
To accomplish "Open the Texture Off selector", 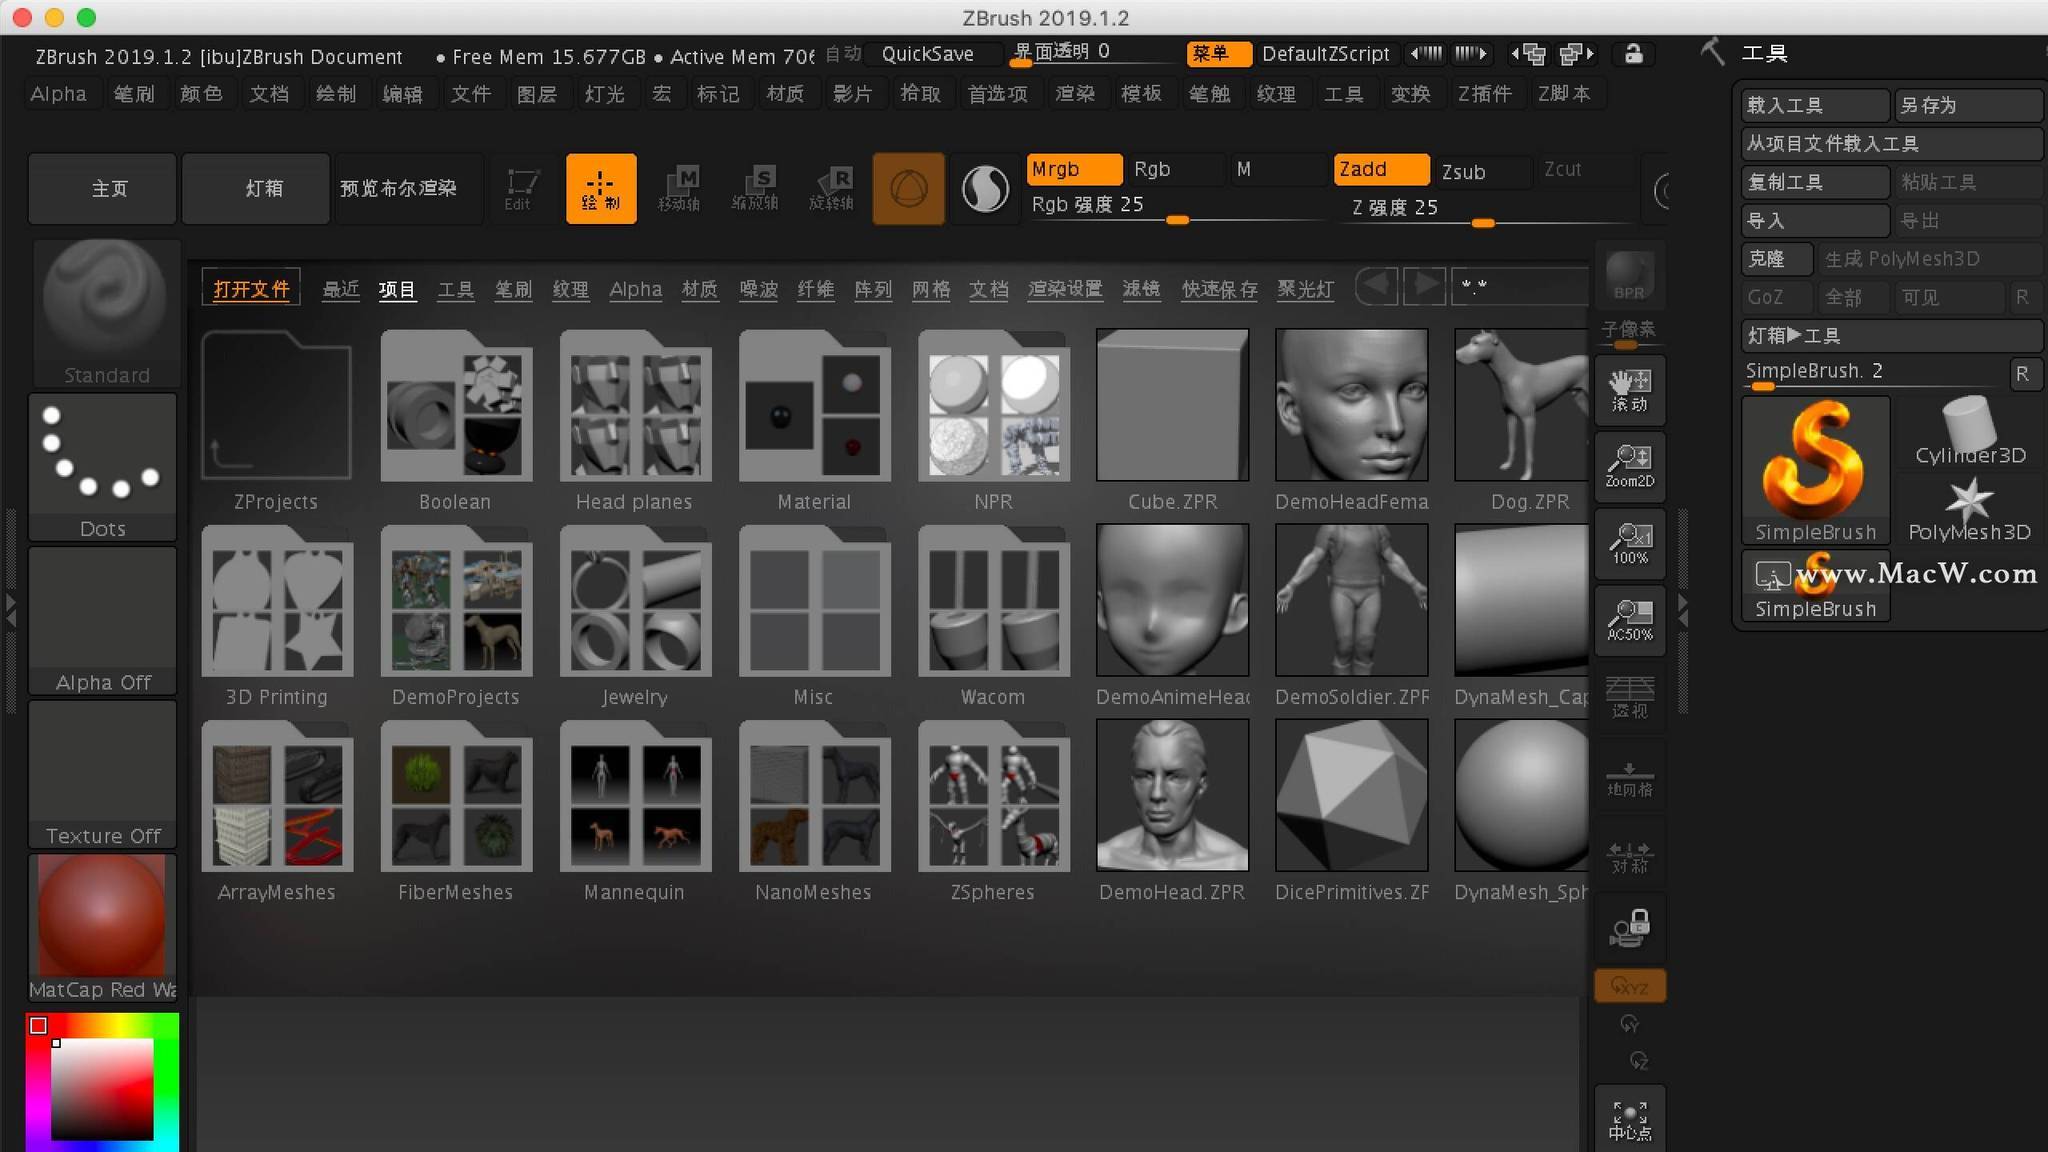I will pyautogui.click(x=103, y=774).
